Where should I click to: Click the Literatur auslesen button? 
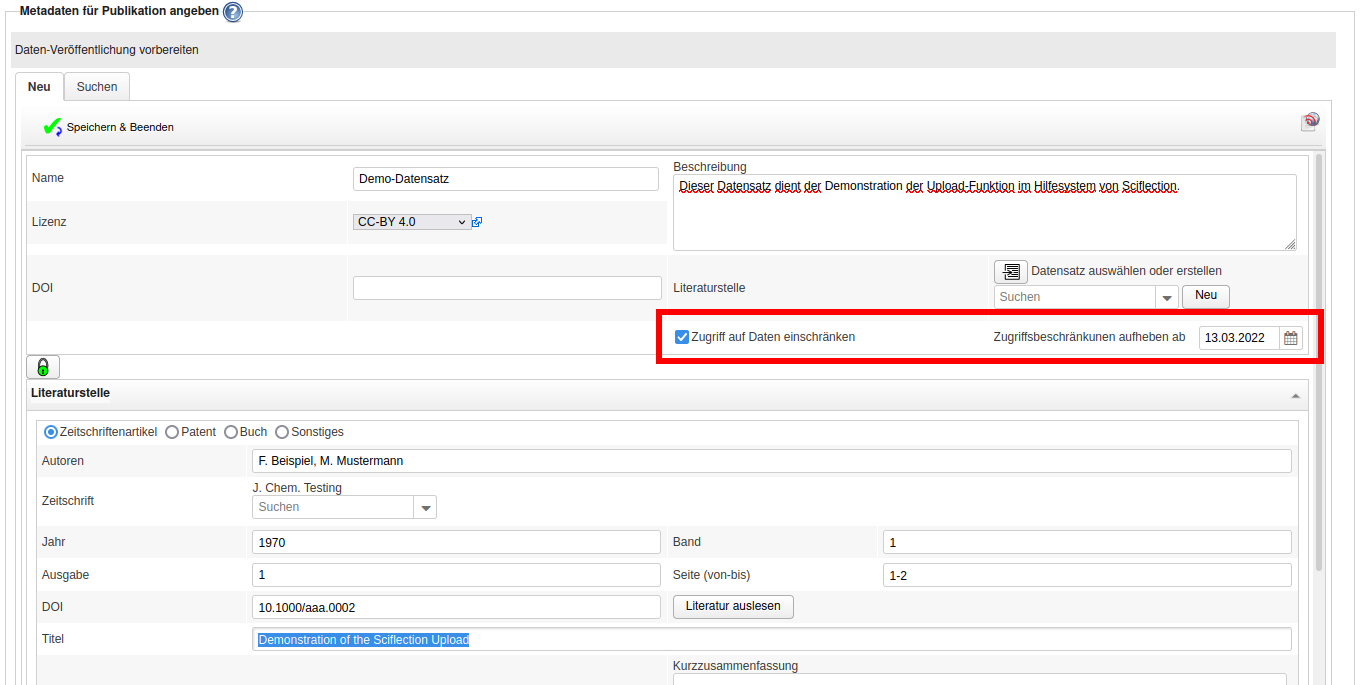[x=733, y=607]
